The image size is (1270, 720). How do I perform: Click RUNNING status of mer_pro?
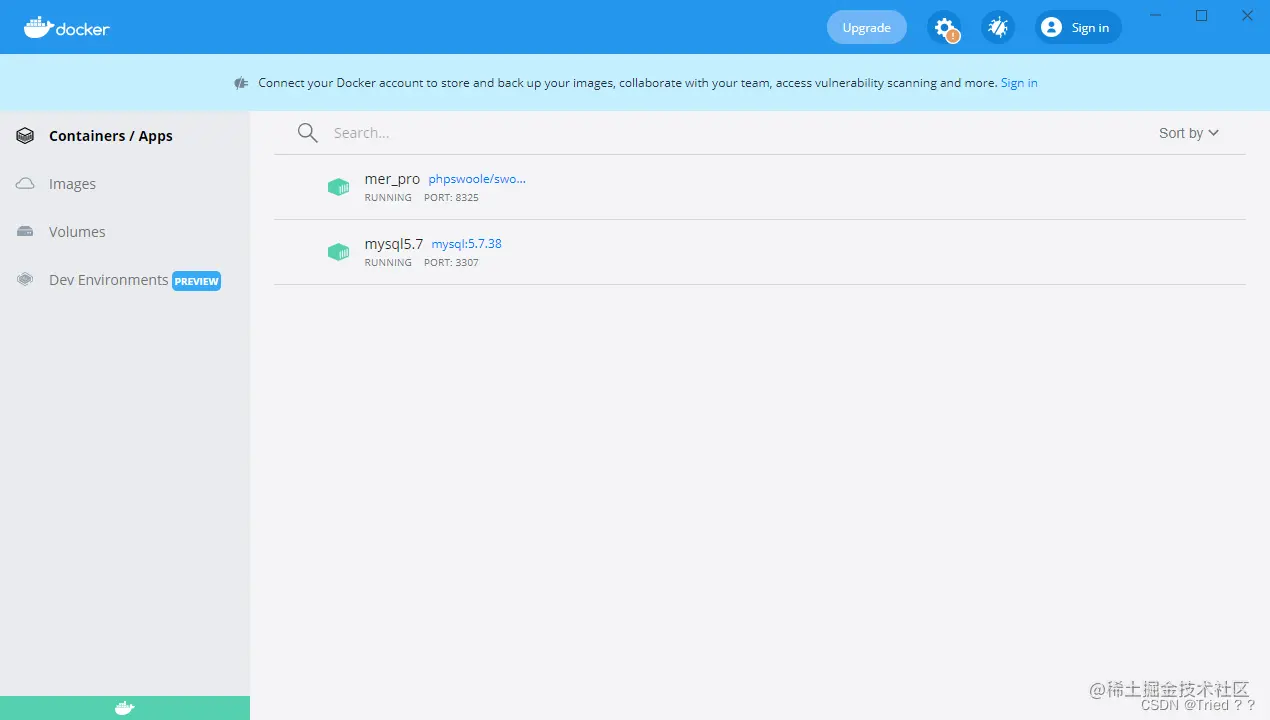388,198
